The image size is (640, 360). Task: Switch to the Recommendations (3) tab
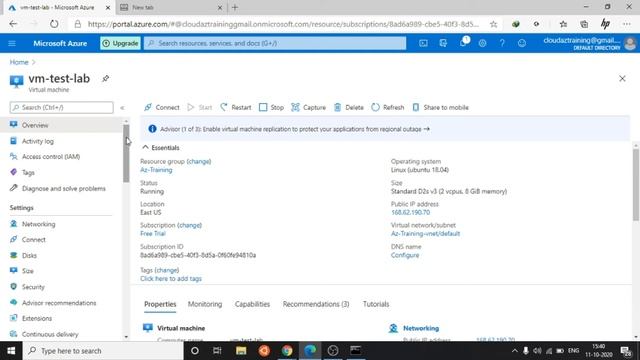[x=316, y=304]
